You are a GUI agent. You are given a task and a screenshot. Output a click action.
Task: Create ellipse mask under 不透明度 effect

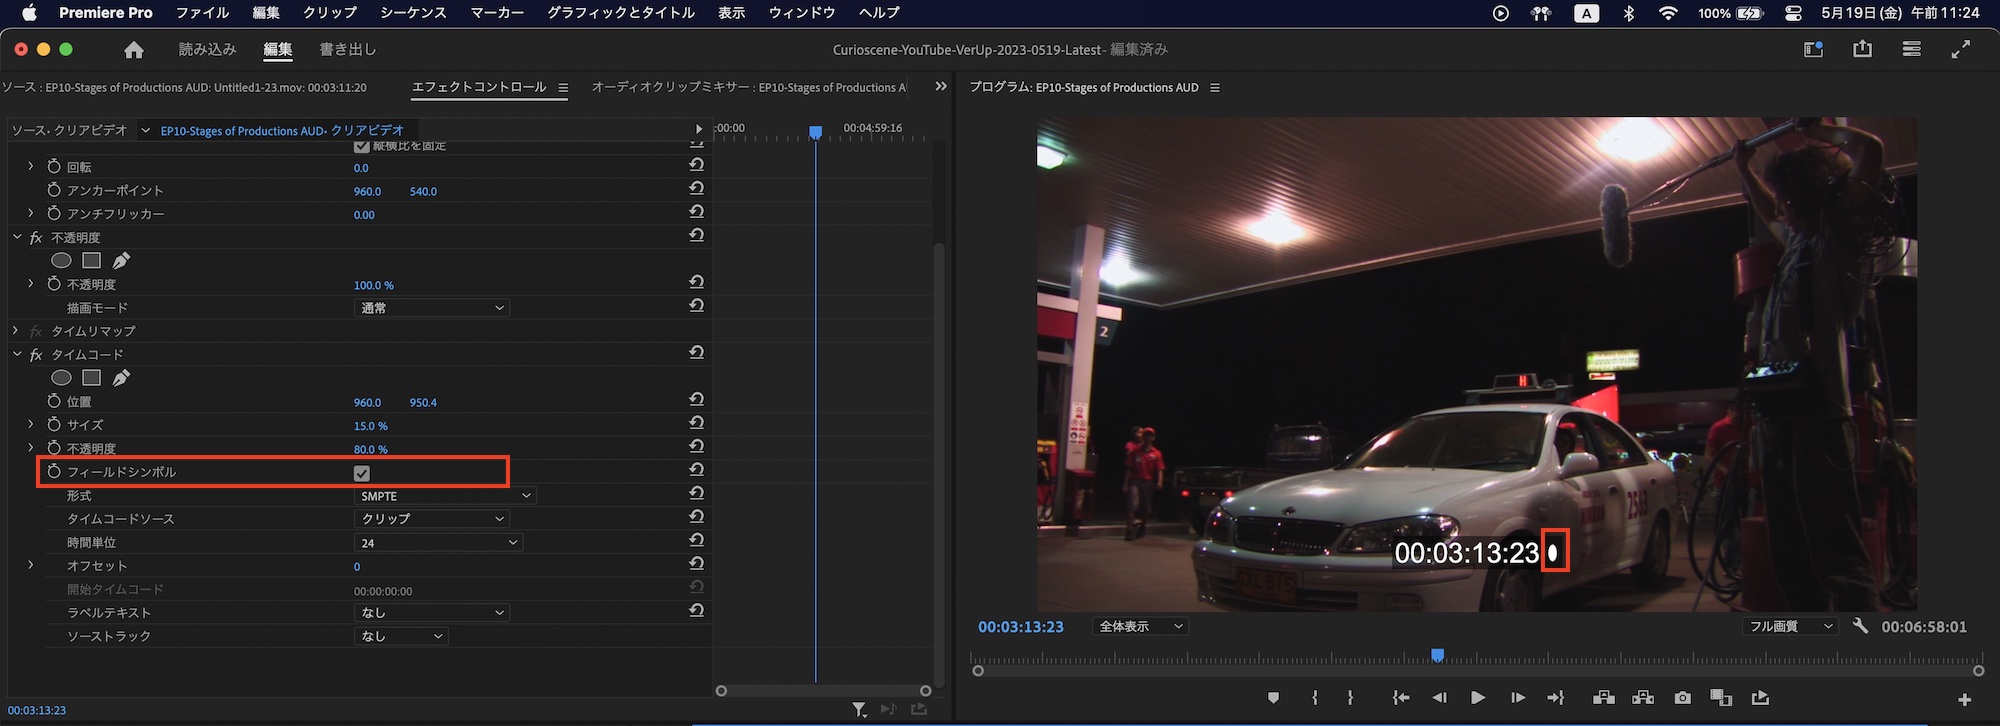click(61, 261)
